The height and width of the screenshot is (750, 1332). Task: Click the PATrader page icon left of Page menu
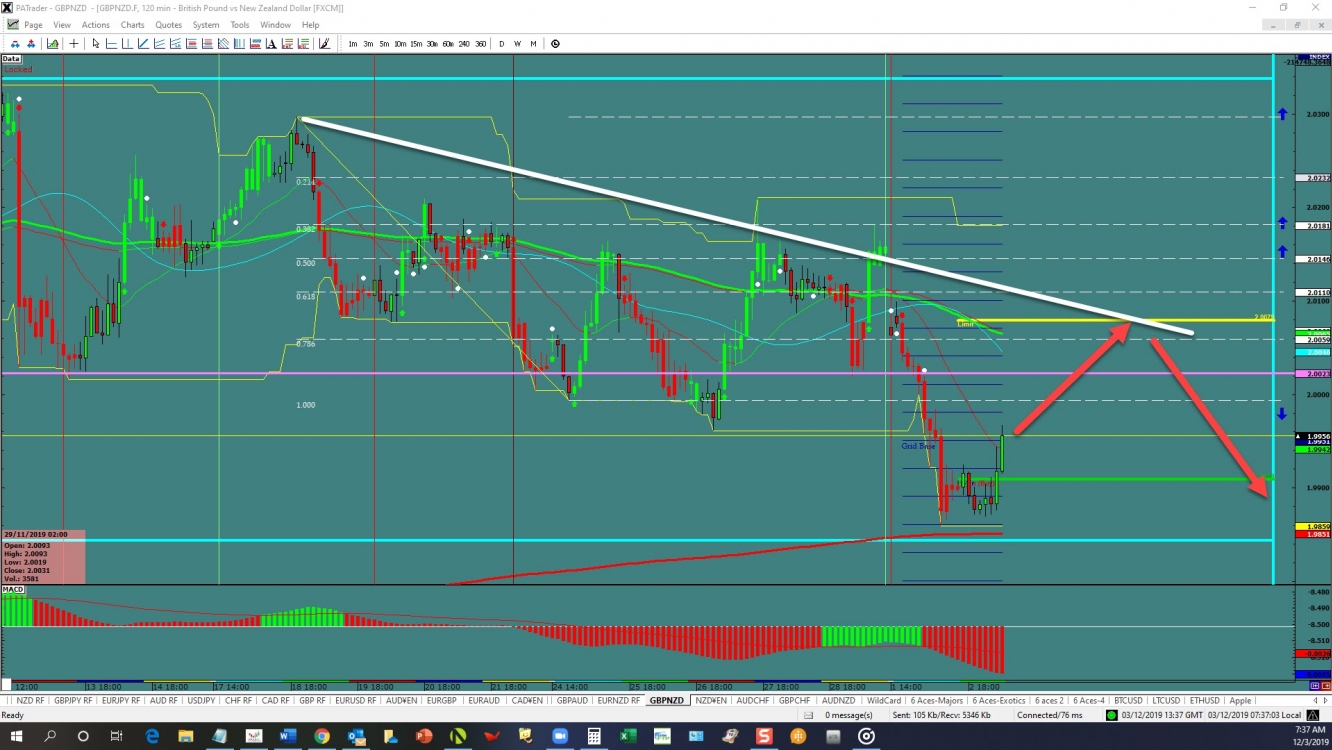[12, 25]
